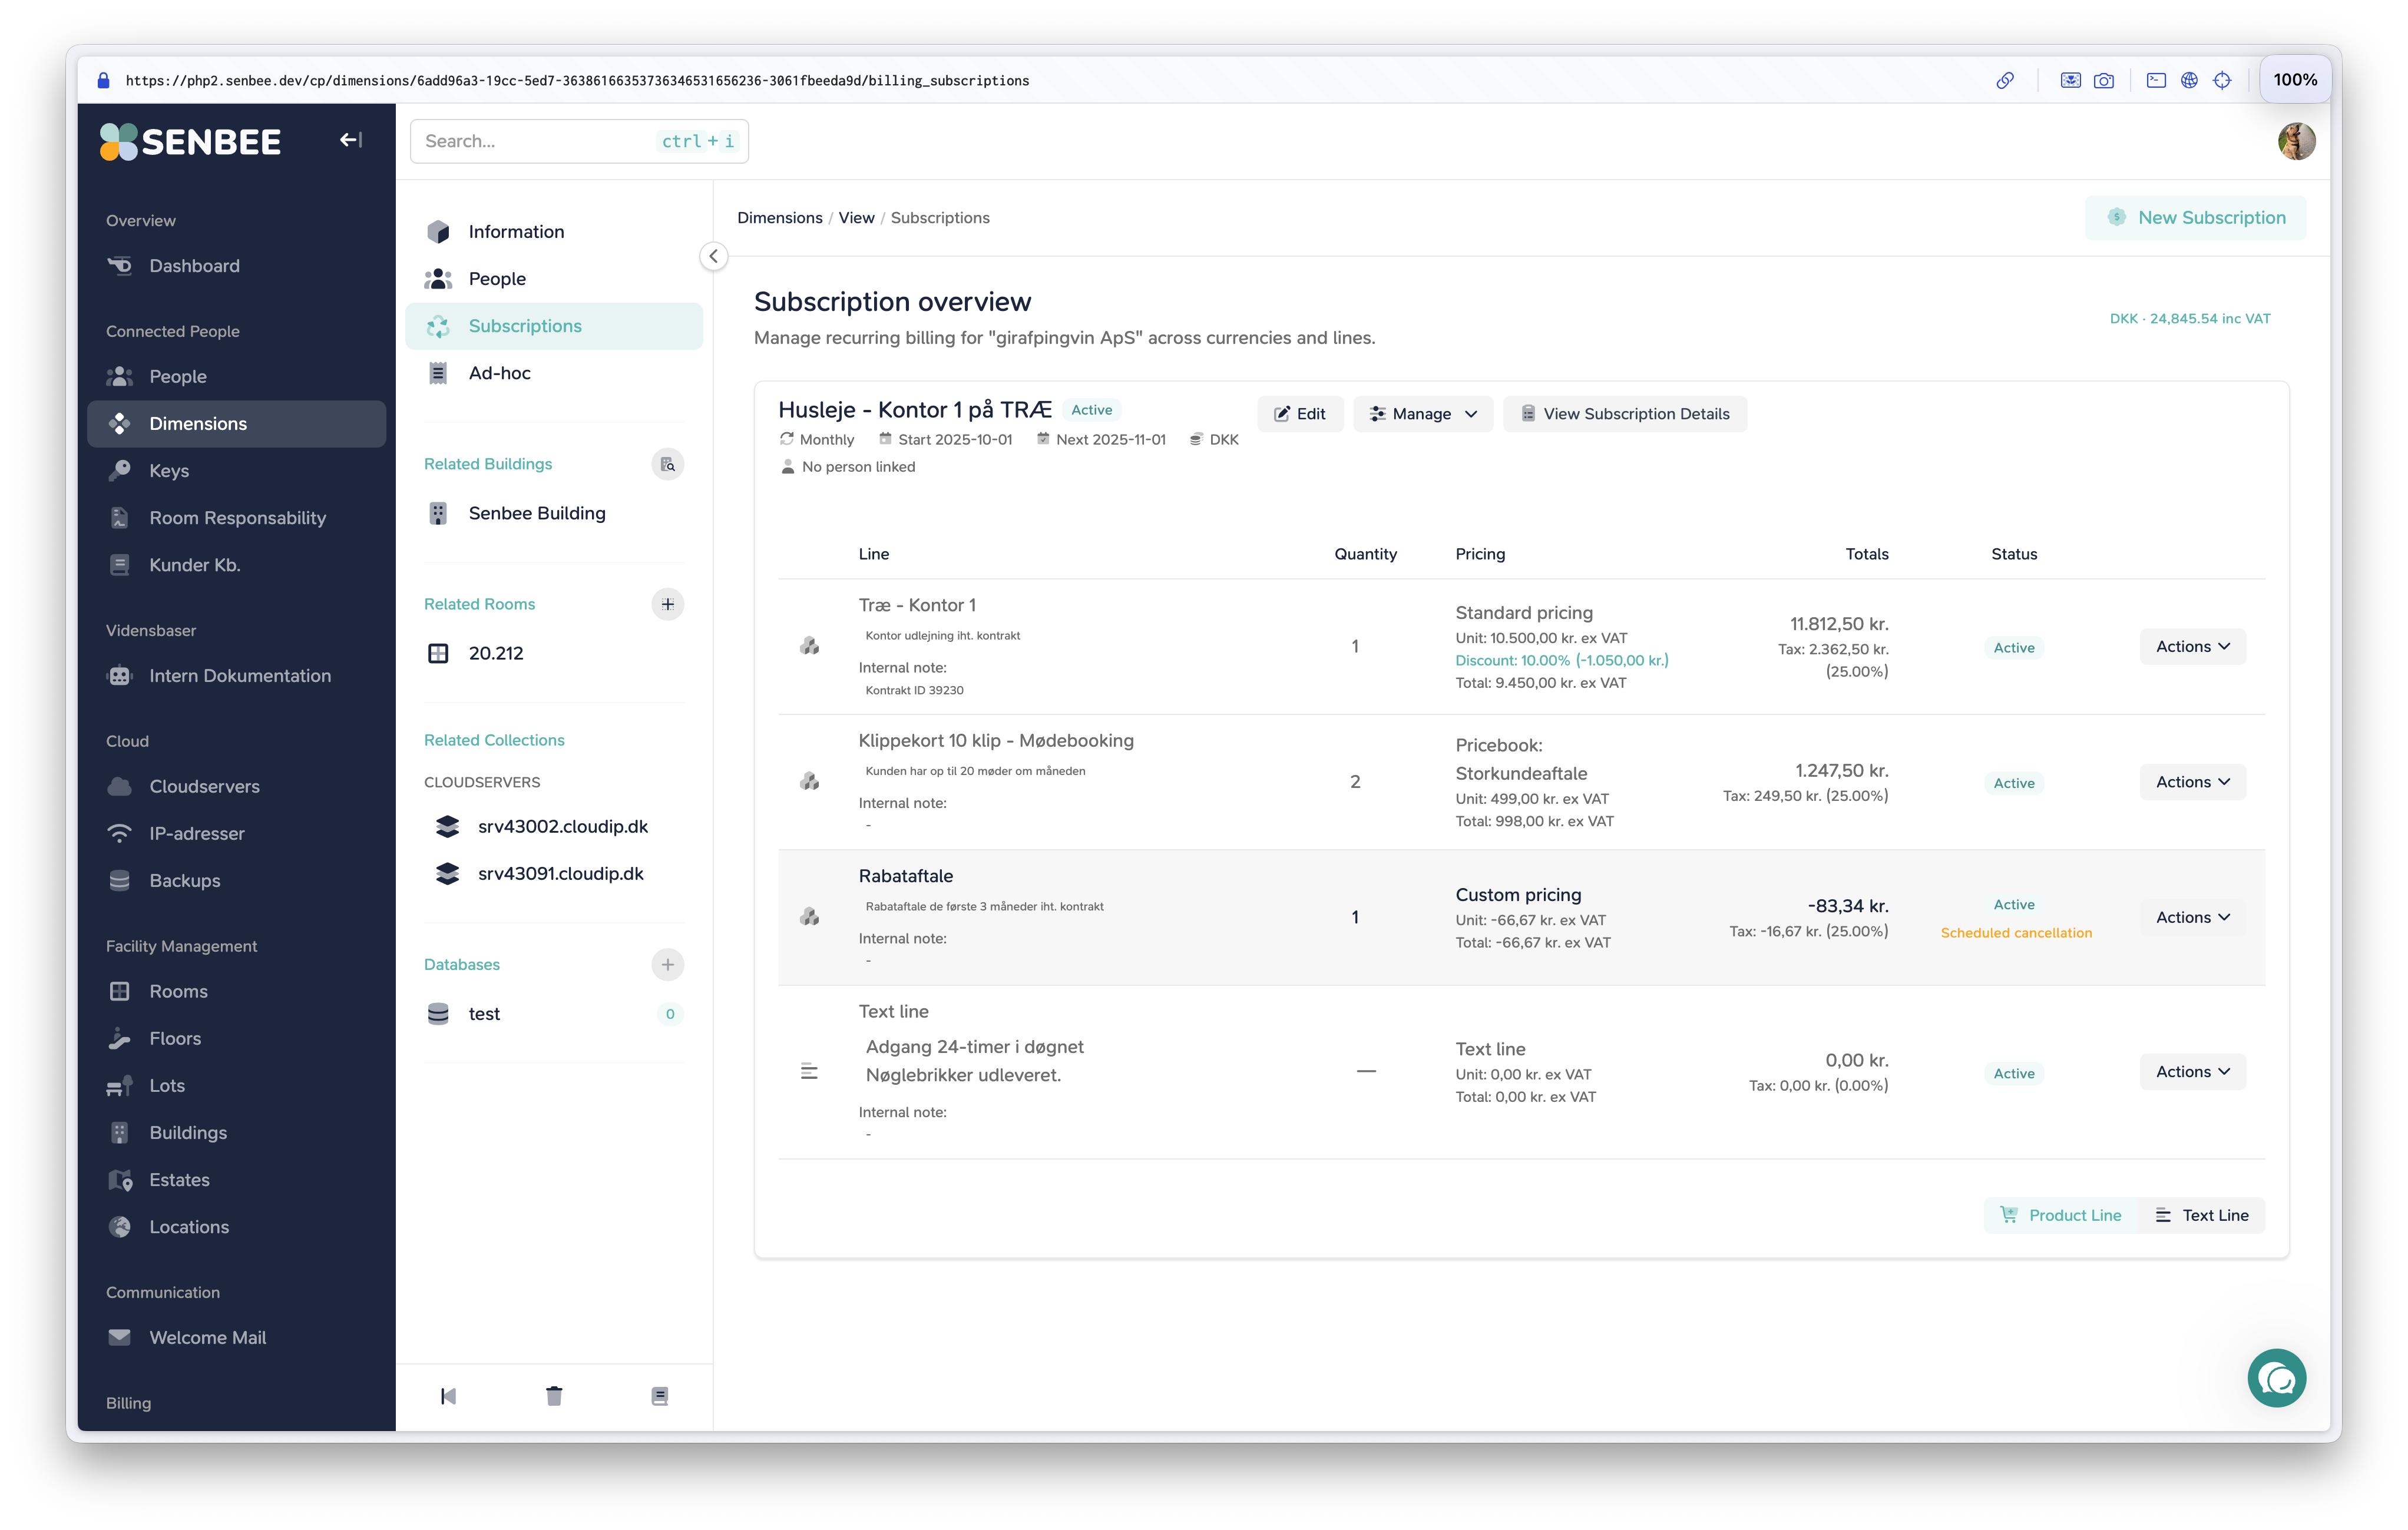Image resolution: width=2408 pixels, height=1530 pixels.
Task: Click the trash icon at panel bottom
Action: (554, 1396)
